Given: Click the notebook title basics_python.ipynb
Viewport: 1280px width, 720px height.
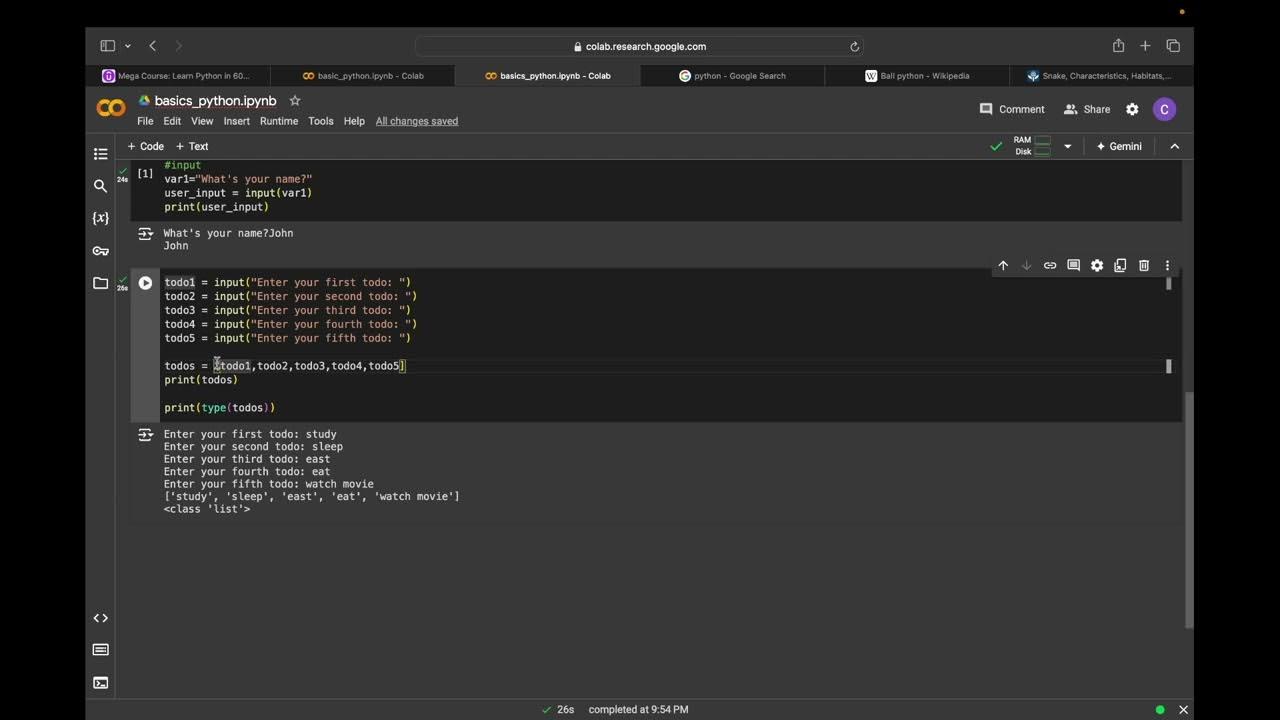Looking at the screenshot, I should click(x=215, y=101).
